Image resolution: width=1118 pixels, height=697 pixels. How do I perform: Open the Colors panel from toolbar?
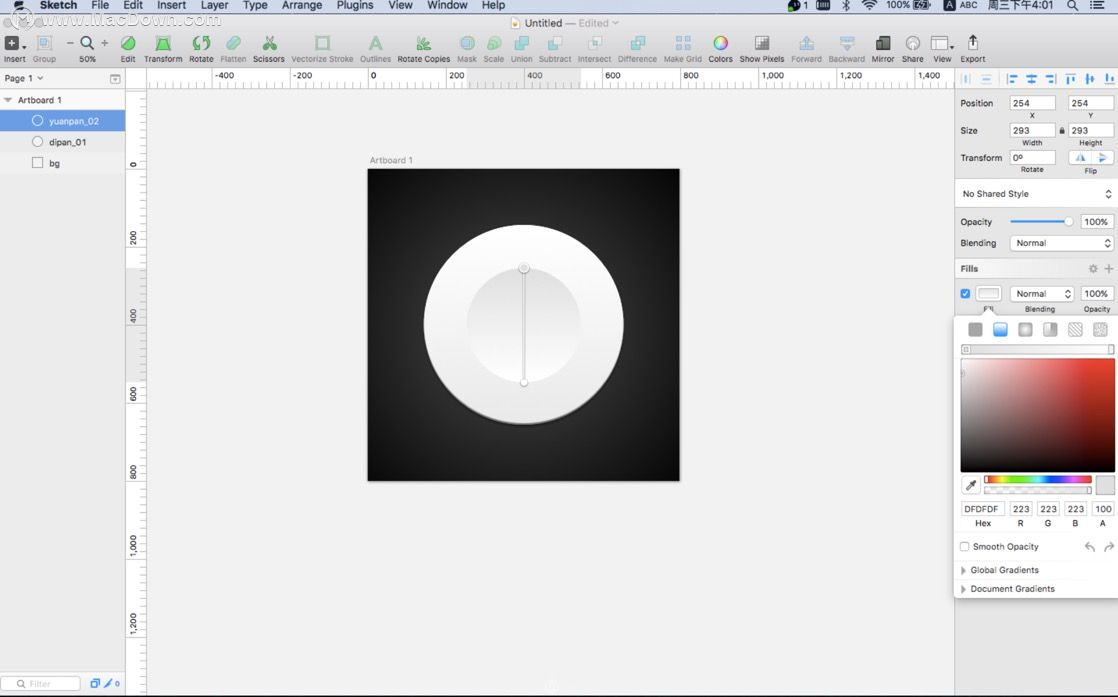(721, 44)
